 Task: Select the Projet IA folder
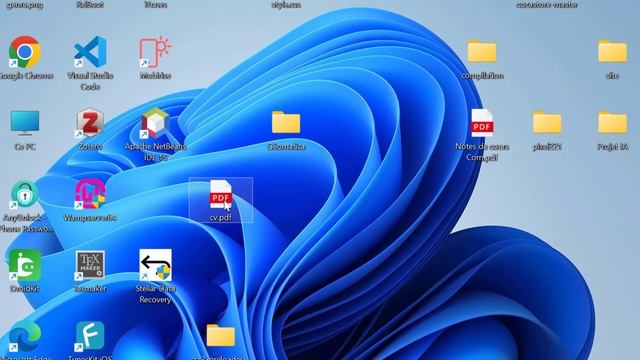point(612,122)
